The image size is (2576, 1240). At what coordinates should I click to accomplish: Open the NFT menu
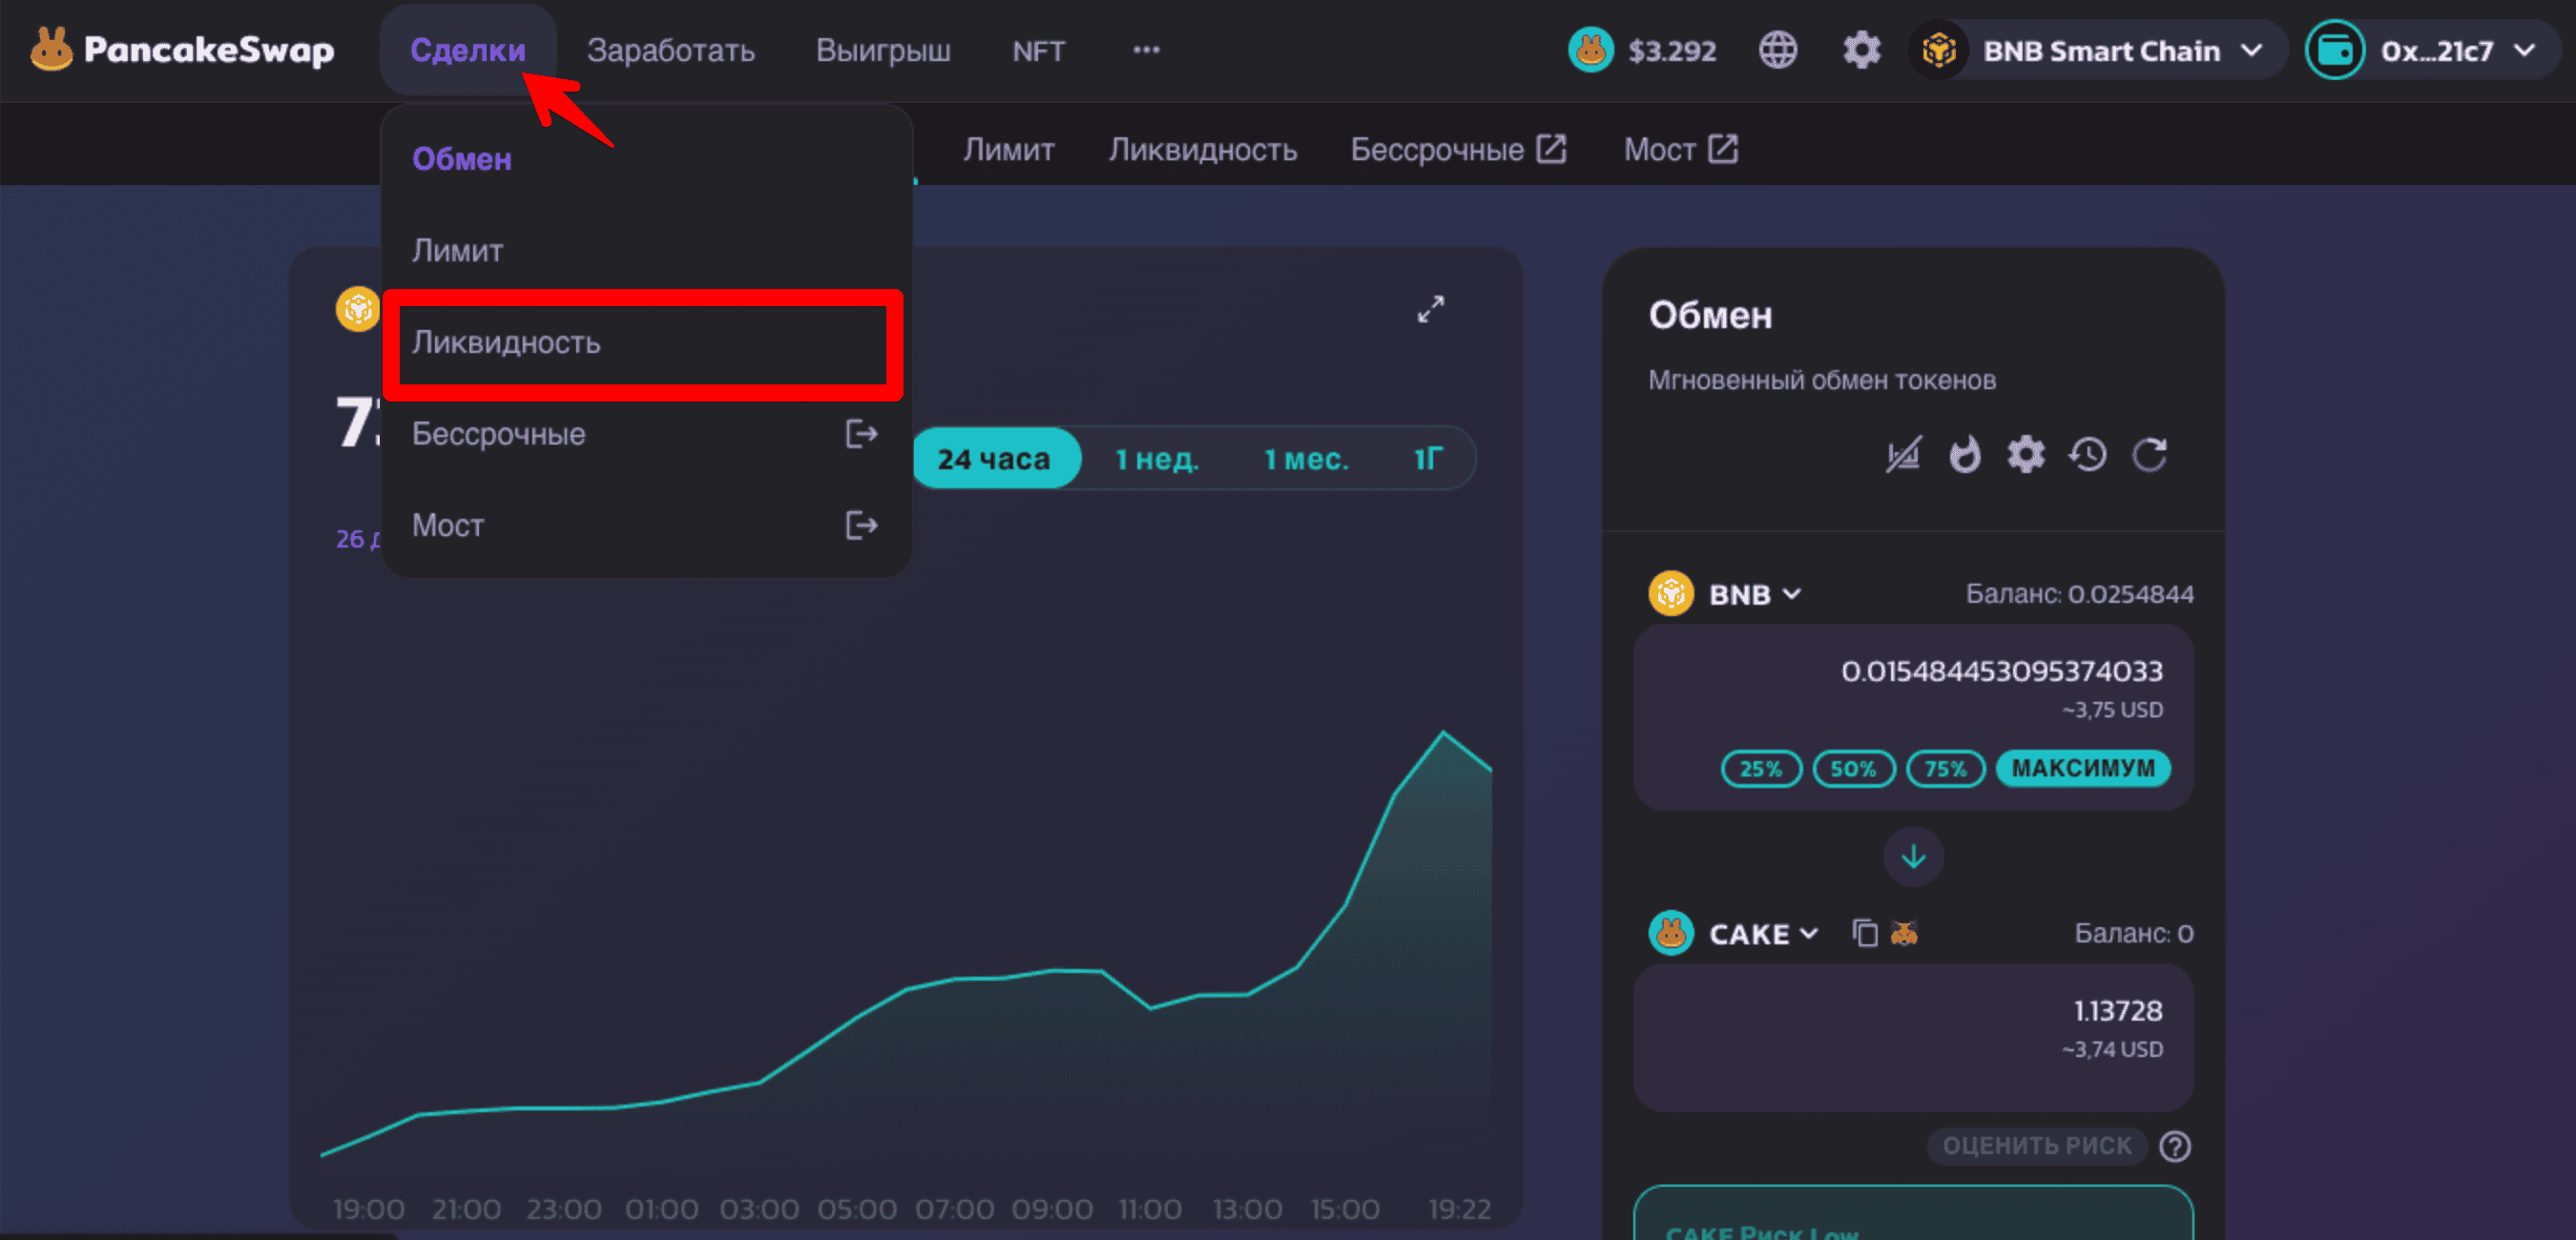1038,50
